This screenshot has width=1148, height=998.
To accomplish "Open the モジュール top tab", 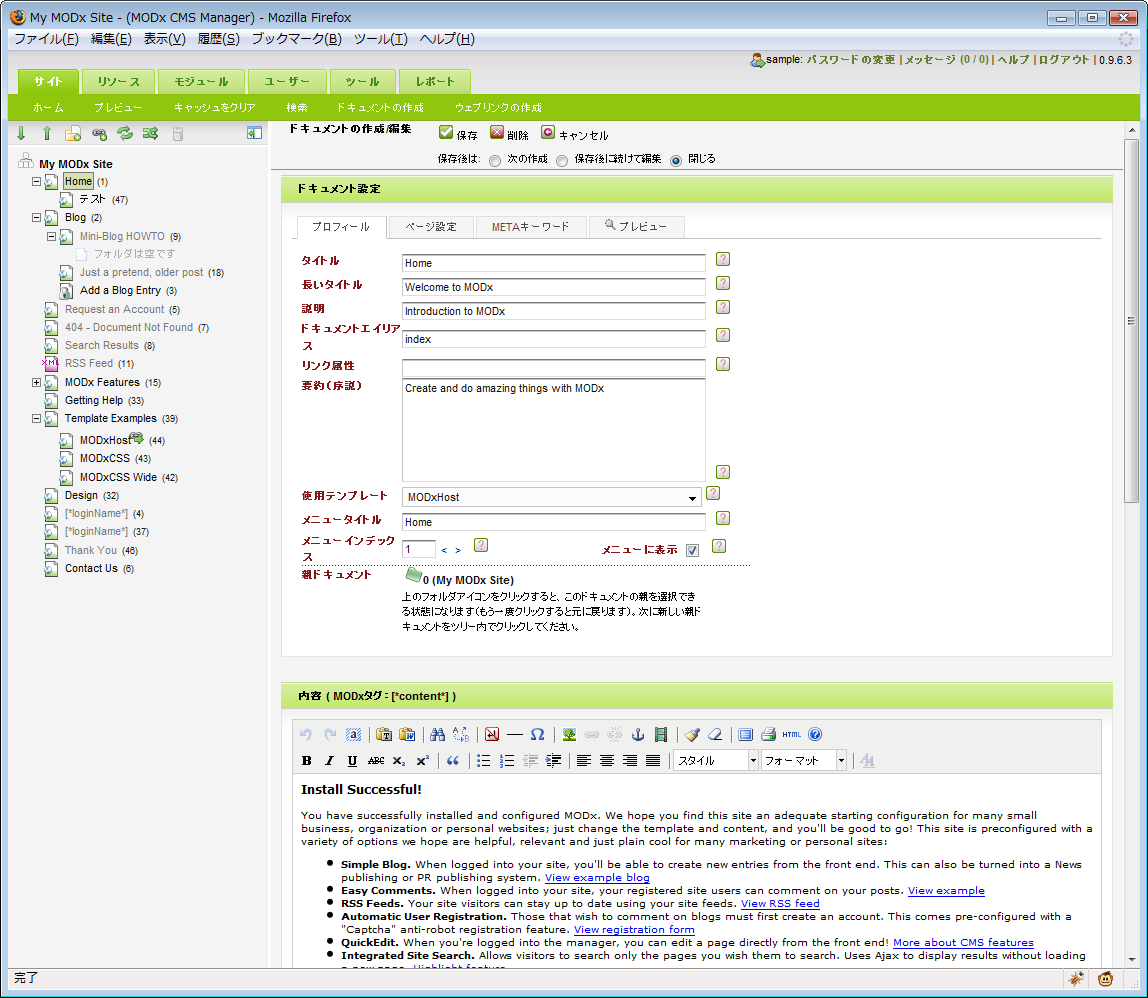I will pos(201,82).
